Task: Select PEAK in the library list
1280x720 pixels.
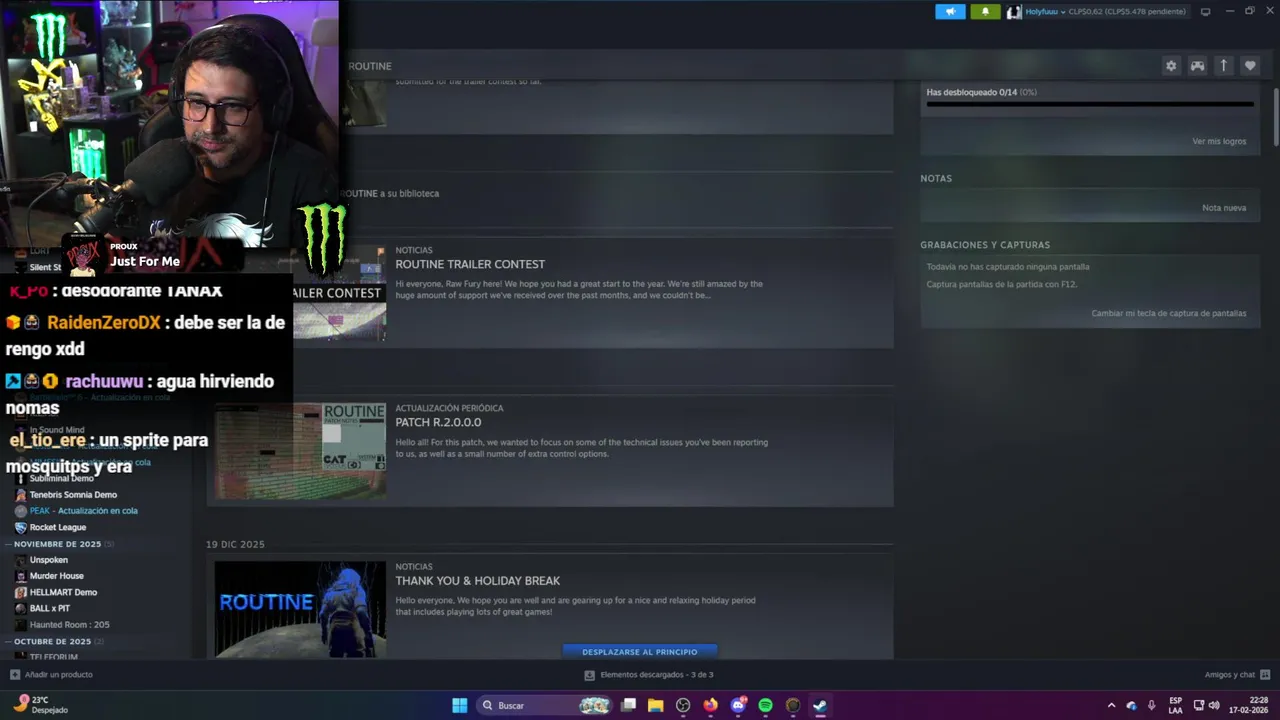Action: 84,511
